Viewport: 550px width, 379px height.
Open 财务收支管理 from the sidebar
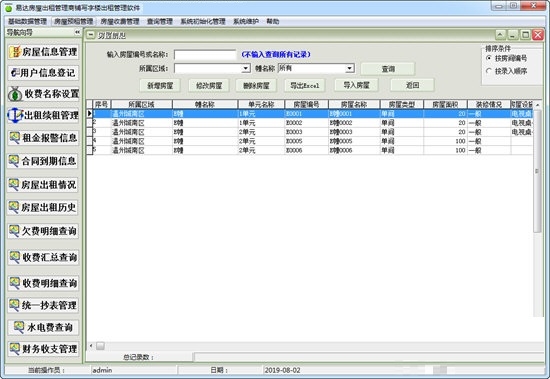tap(43, 349)
